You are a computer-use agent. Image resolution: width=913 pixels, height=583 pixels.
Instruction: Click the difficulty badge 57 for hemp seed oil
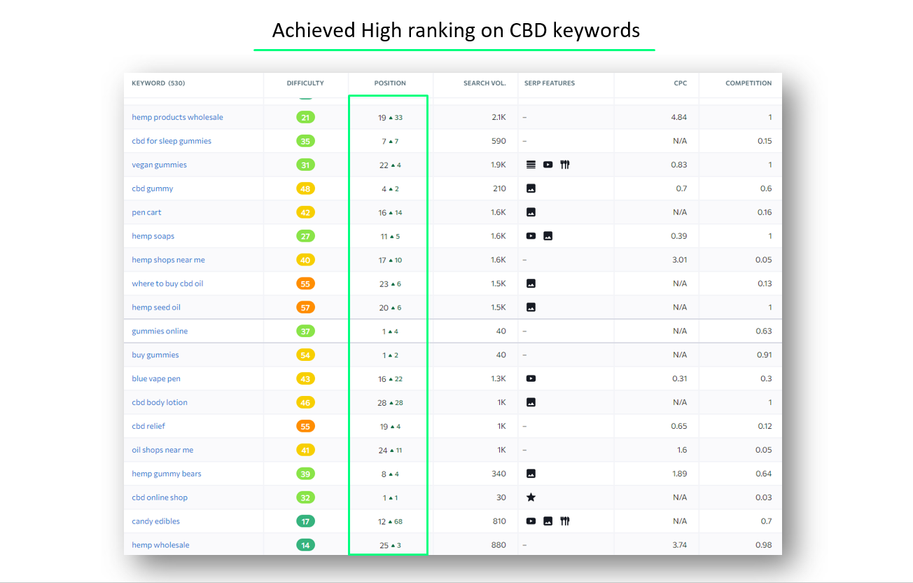point(305,308)
